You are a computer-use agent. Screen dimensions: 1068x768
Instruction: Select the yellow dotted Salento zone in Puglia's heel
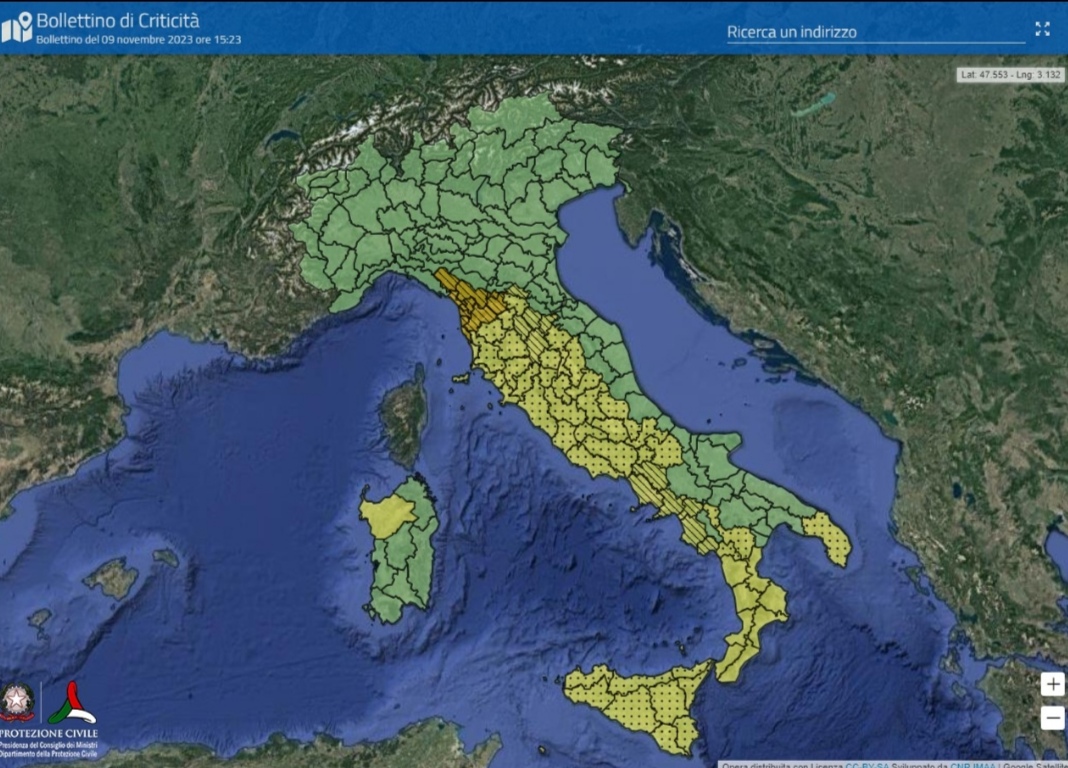coord(829,536)
